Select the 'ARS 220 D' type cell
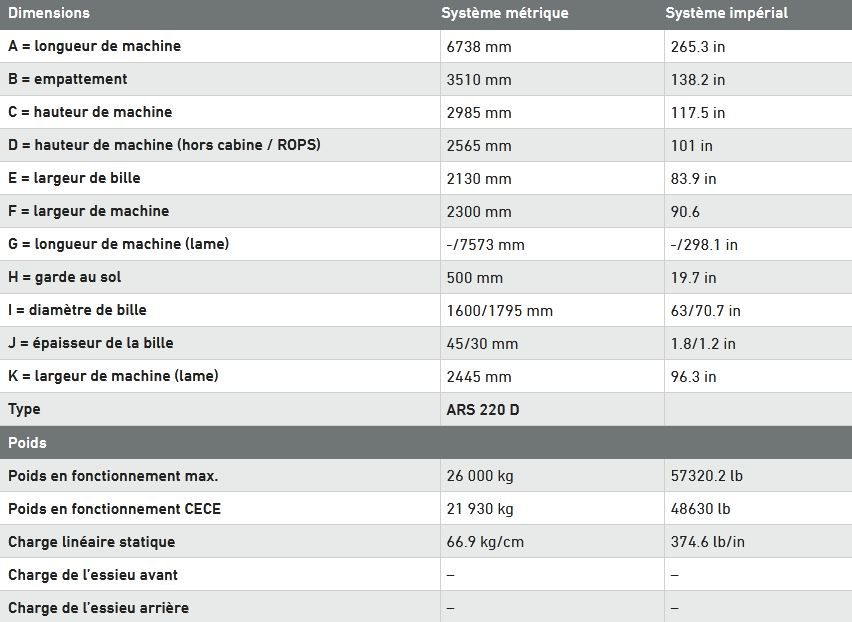 483,409
